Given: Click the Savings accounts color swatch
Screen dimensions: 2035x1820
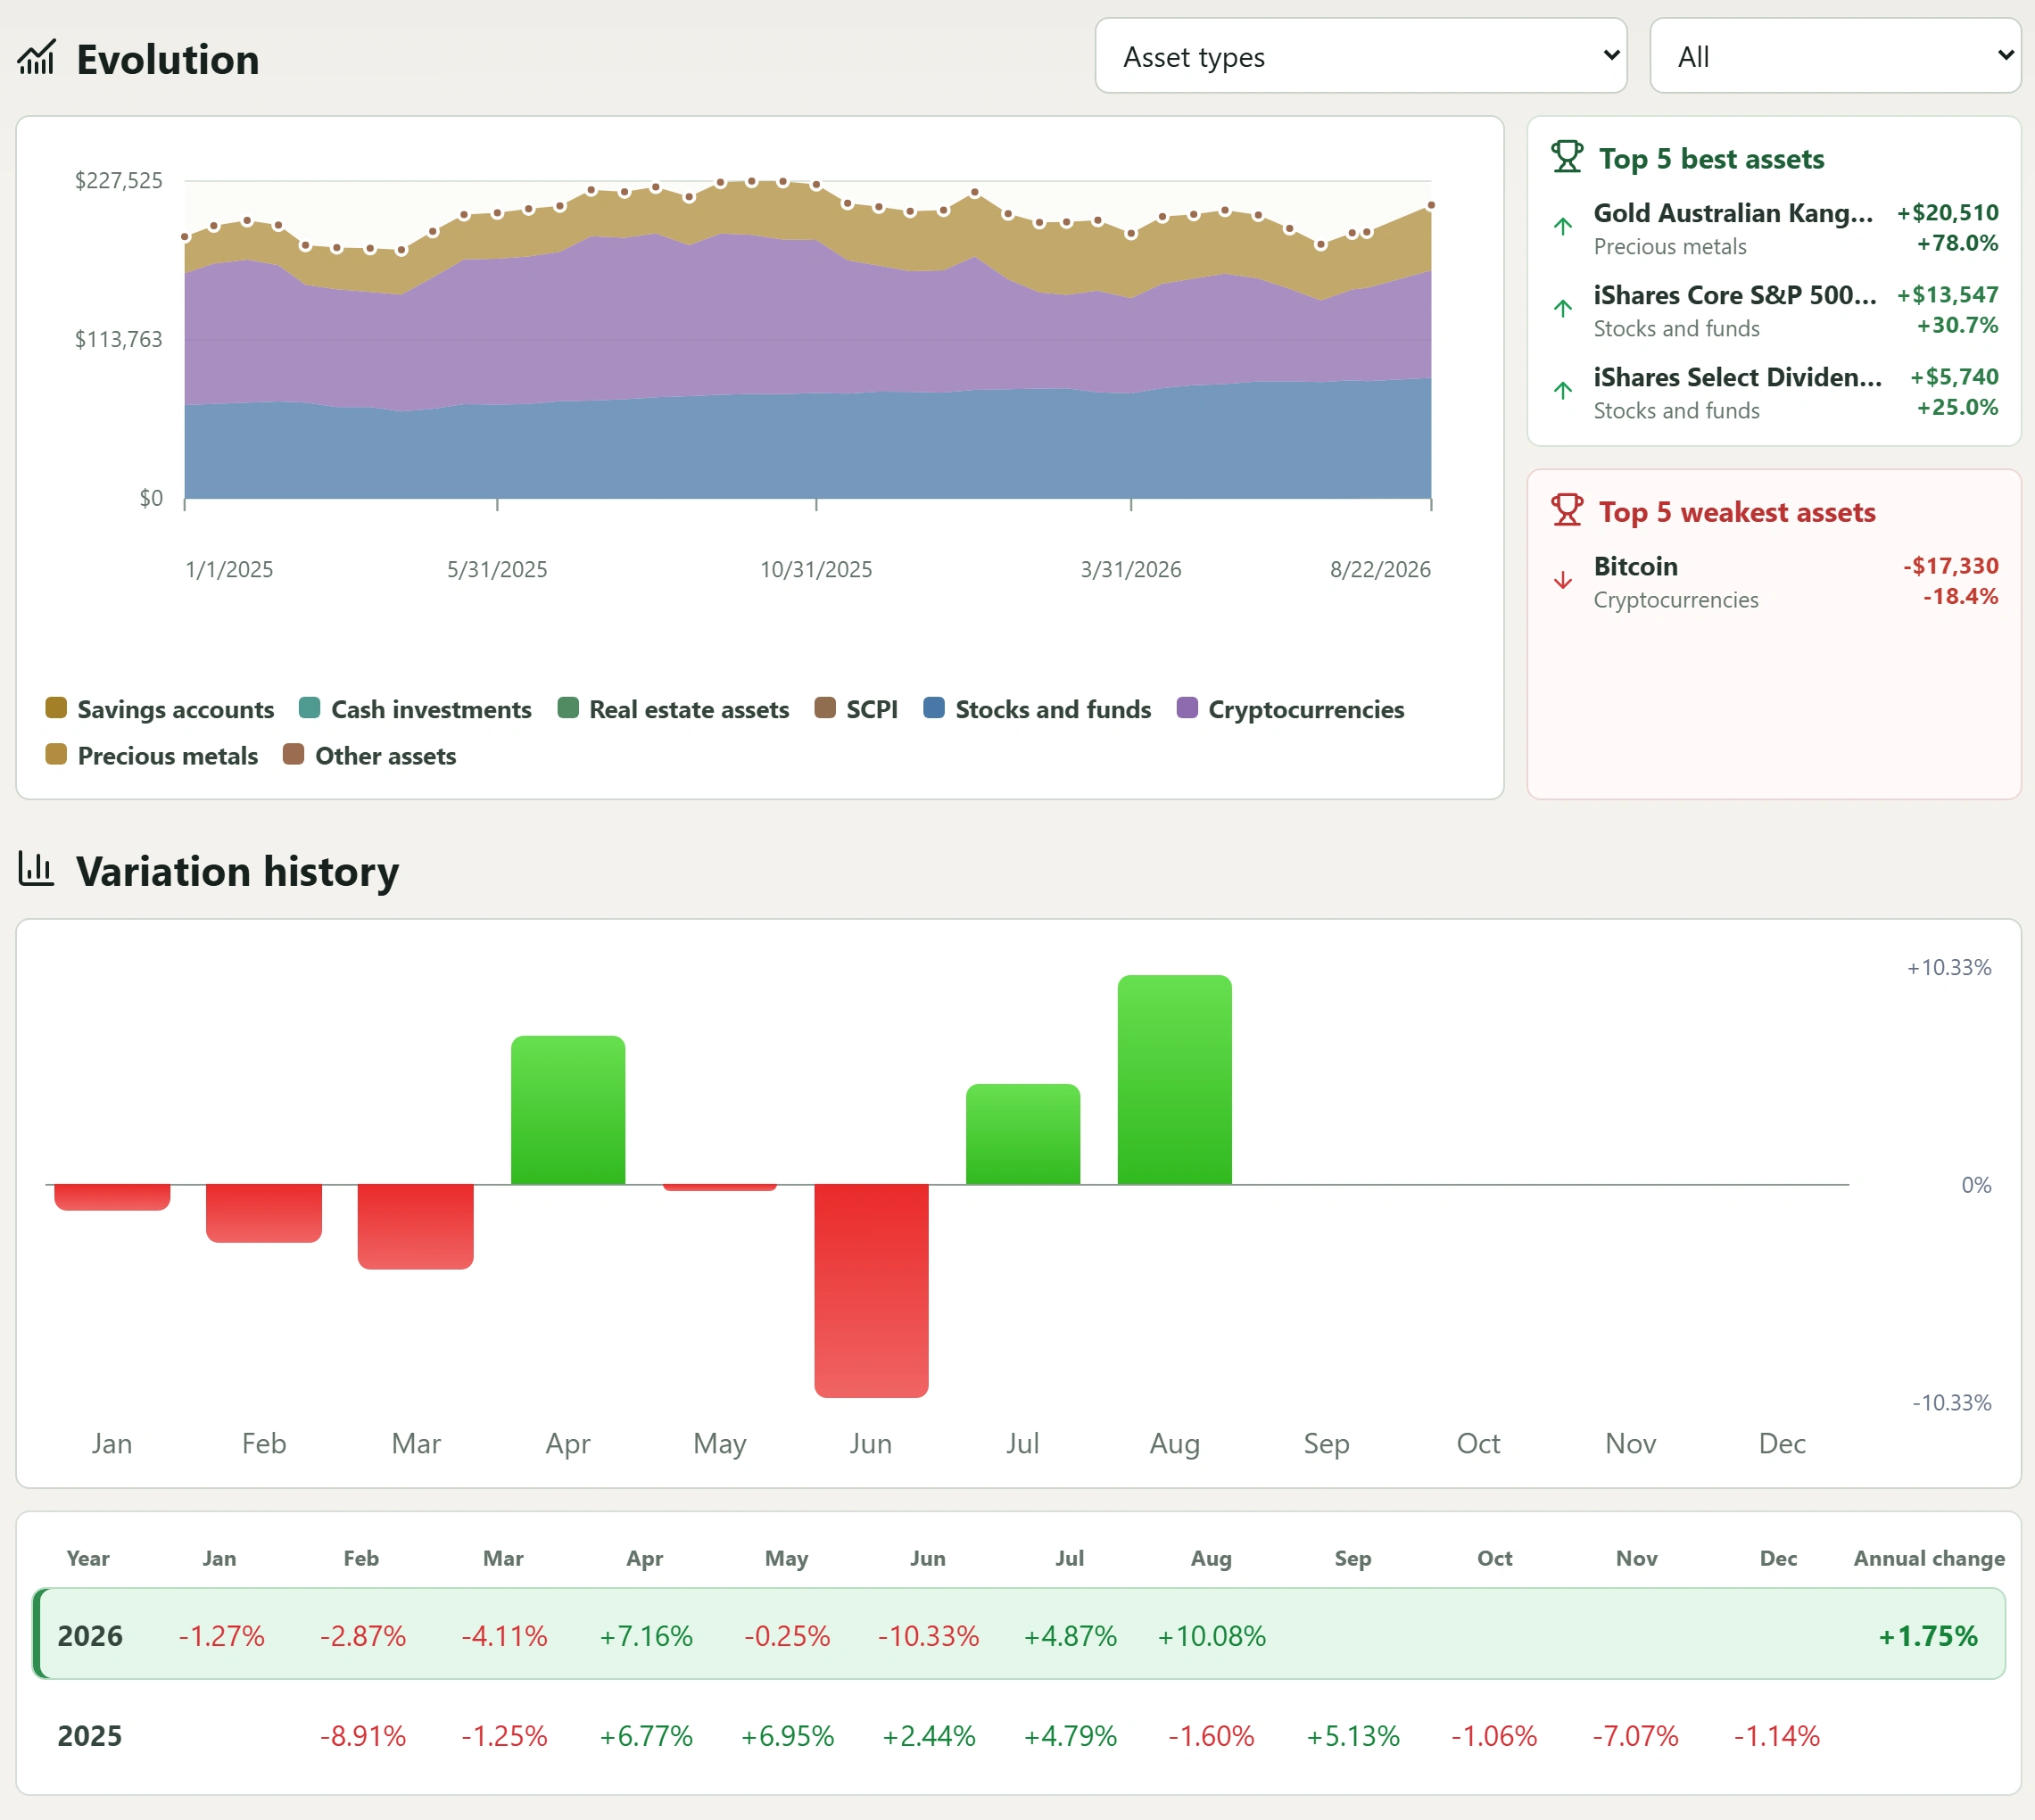Looking at the screenshot, I should pos(56,708).
